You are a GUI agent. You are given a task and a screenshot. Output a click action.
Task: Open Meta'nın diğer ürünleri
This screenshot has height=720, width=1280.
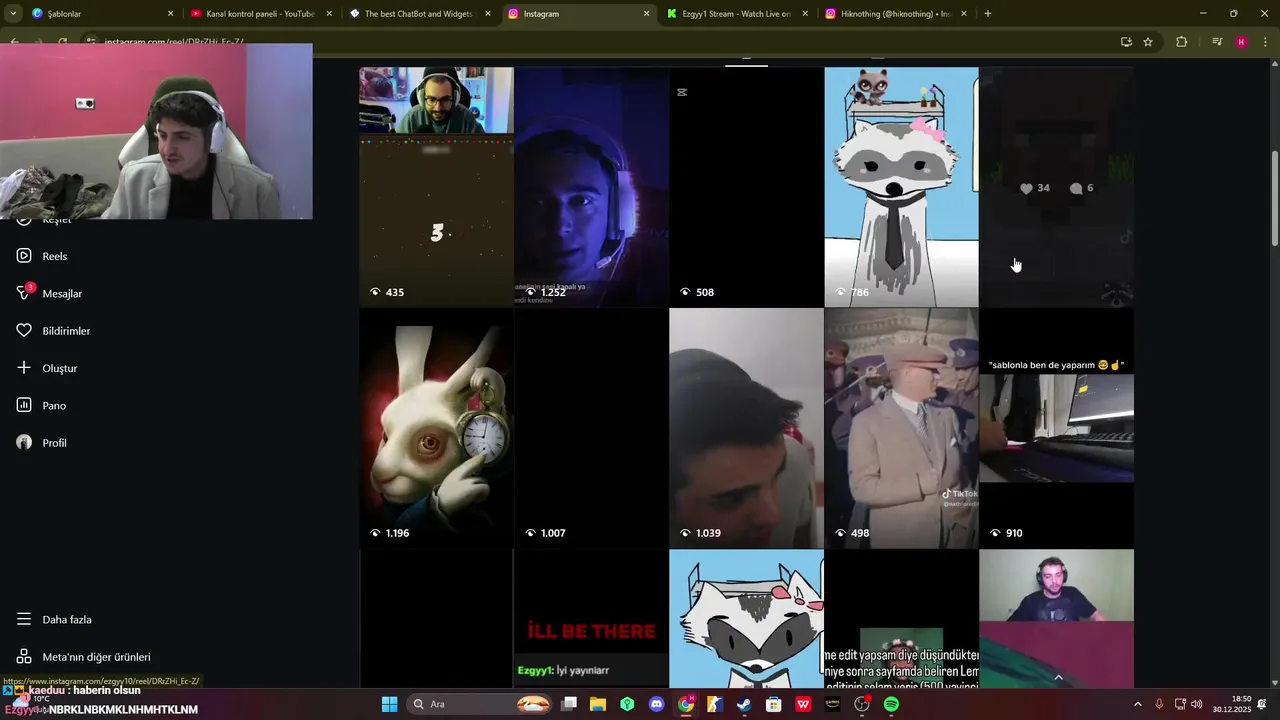(x=84, y=657)
